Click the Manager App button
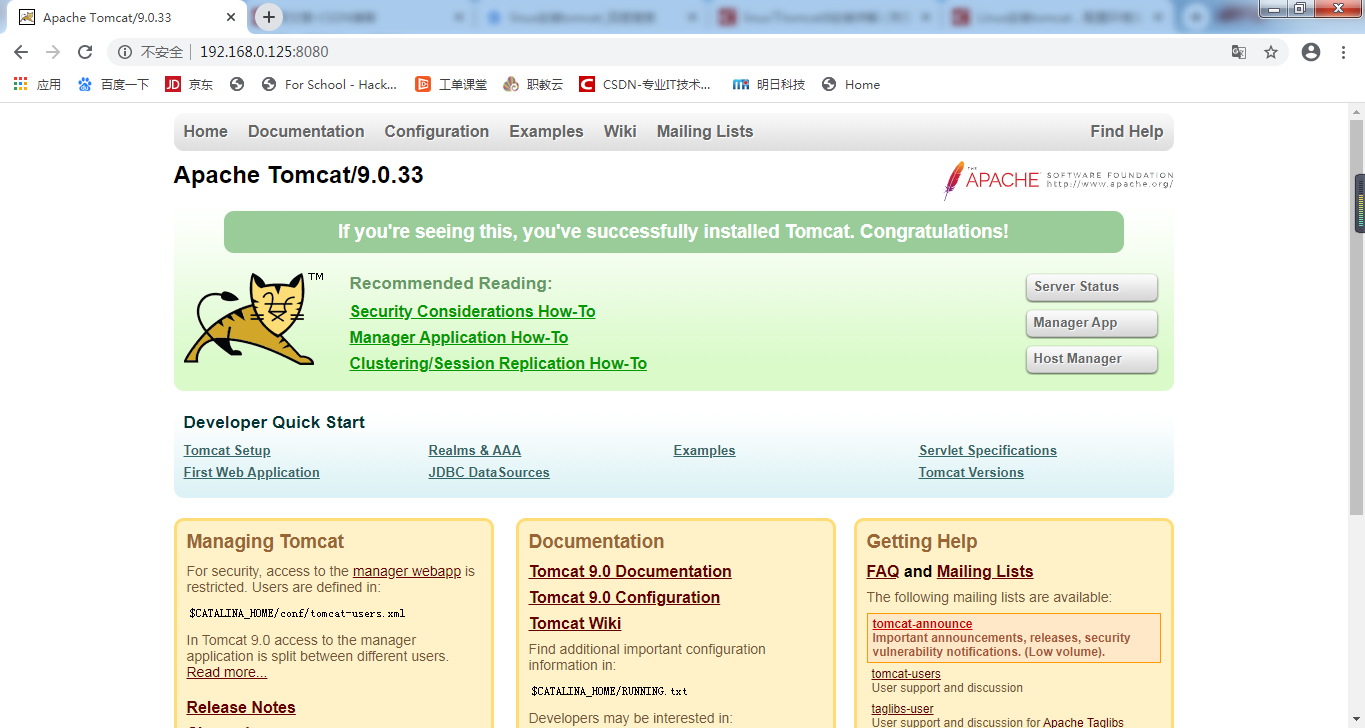 coord(1092,323)
